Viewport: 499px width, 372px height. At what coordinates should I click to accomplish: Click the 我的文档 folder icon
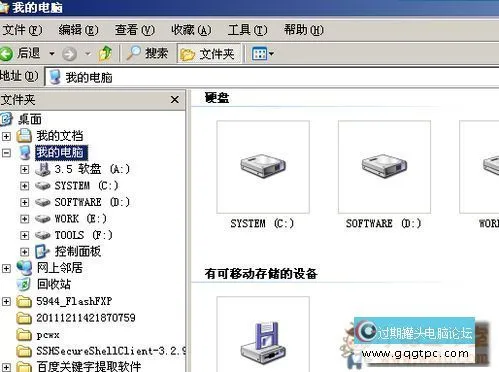pyautogui.click(x=24, y=135)
